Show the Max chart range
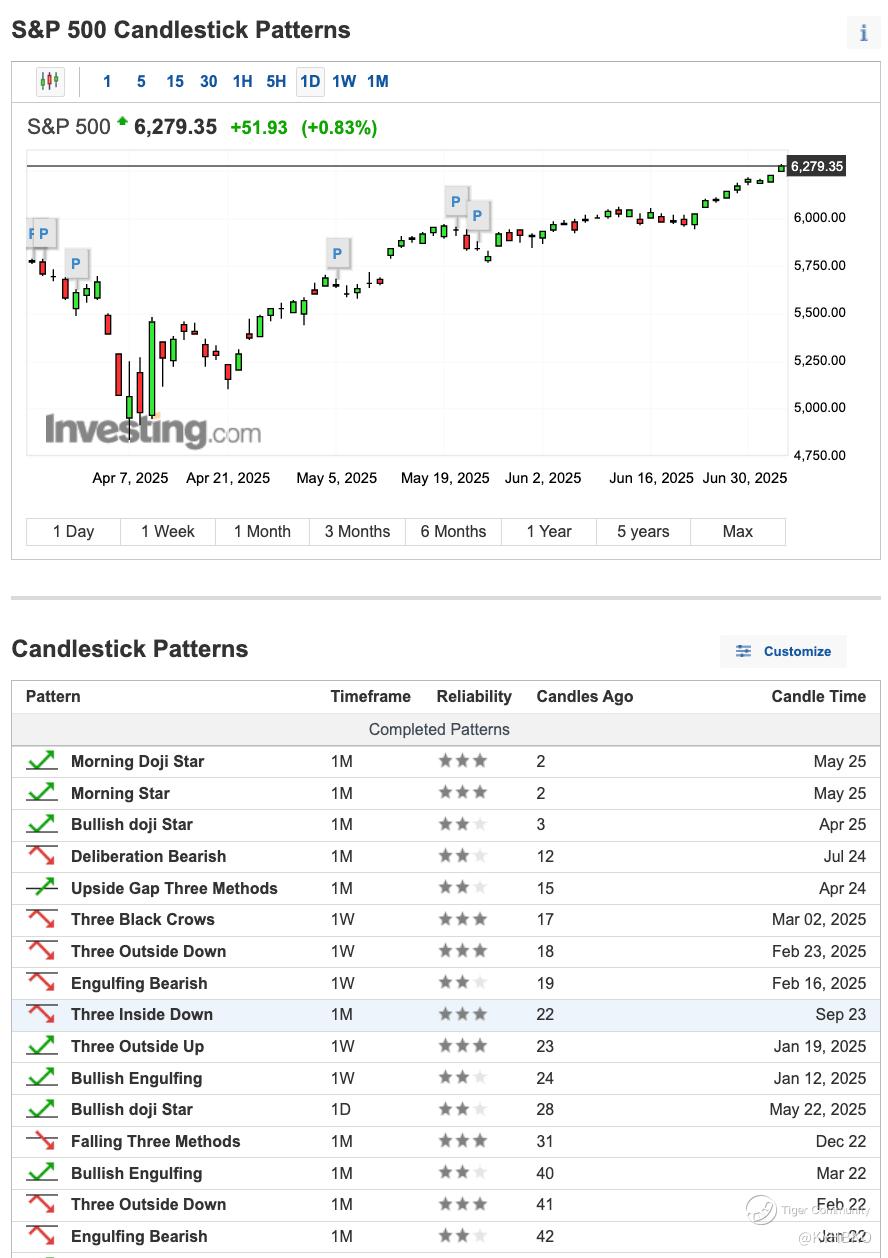Viewport: 888px width, 1258px height. coord(738,532)
